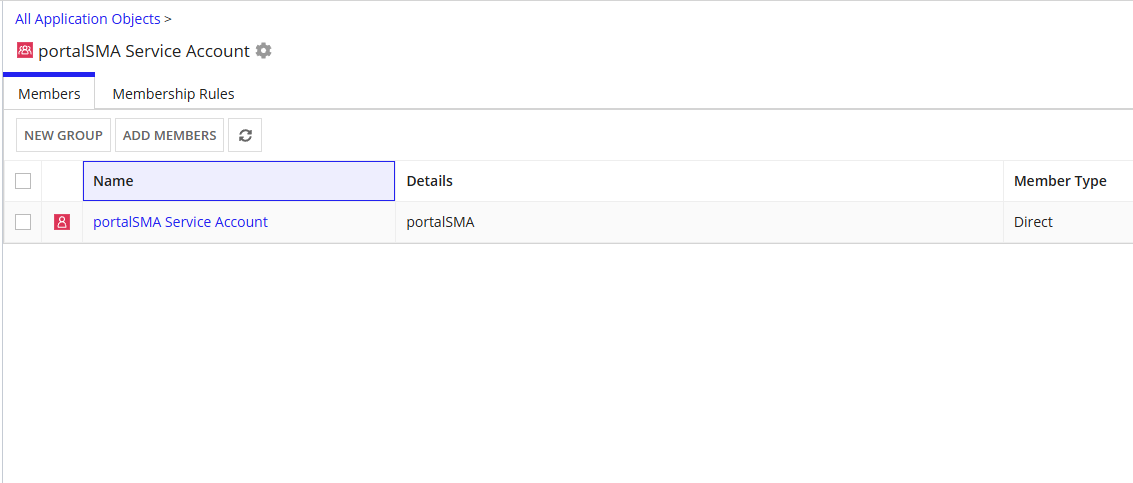Click the red group icon beside the title
Image resolution: width=1133 pixels, height=483 pixels.
25,51
